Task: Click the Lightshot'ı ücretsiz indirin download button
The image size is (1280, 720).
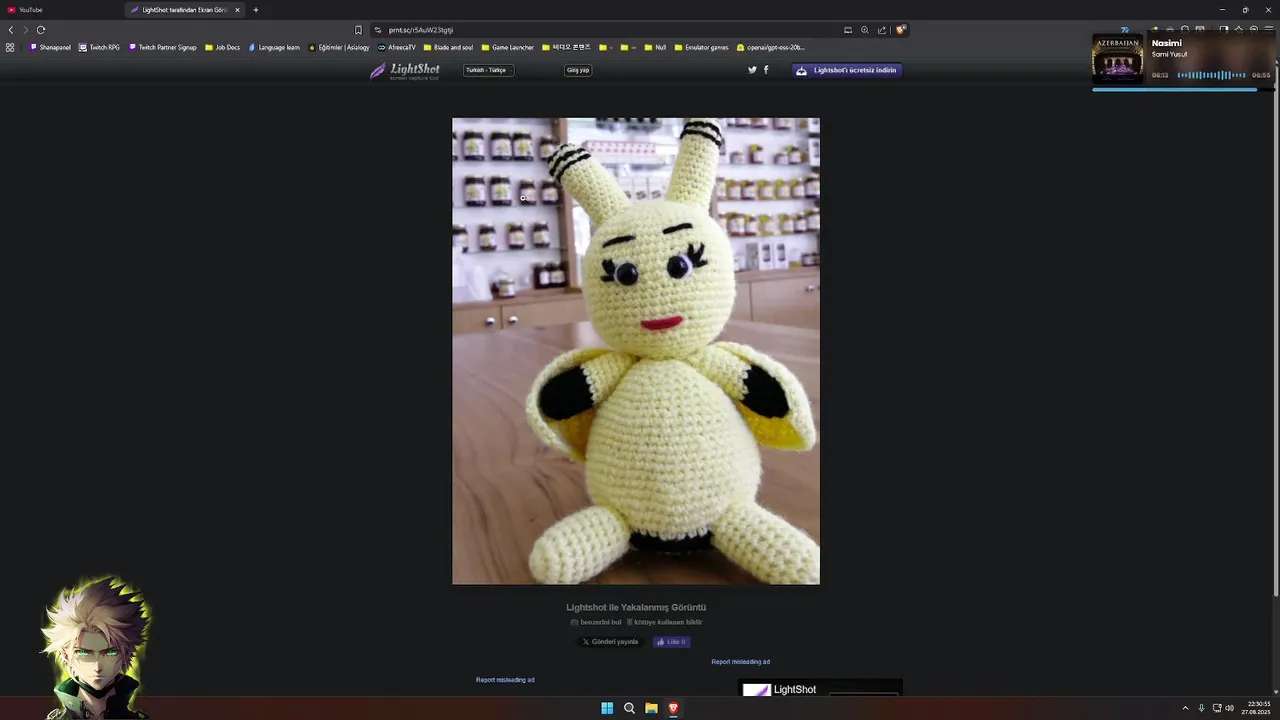Action: pos(848,70)
